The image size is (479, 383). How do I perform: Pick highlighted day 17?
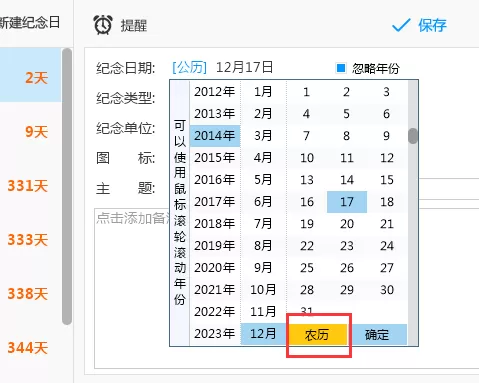347,202
